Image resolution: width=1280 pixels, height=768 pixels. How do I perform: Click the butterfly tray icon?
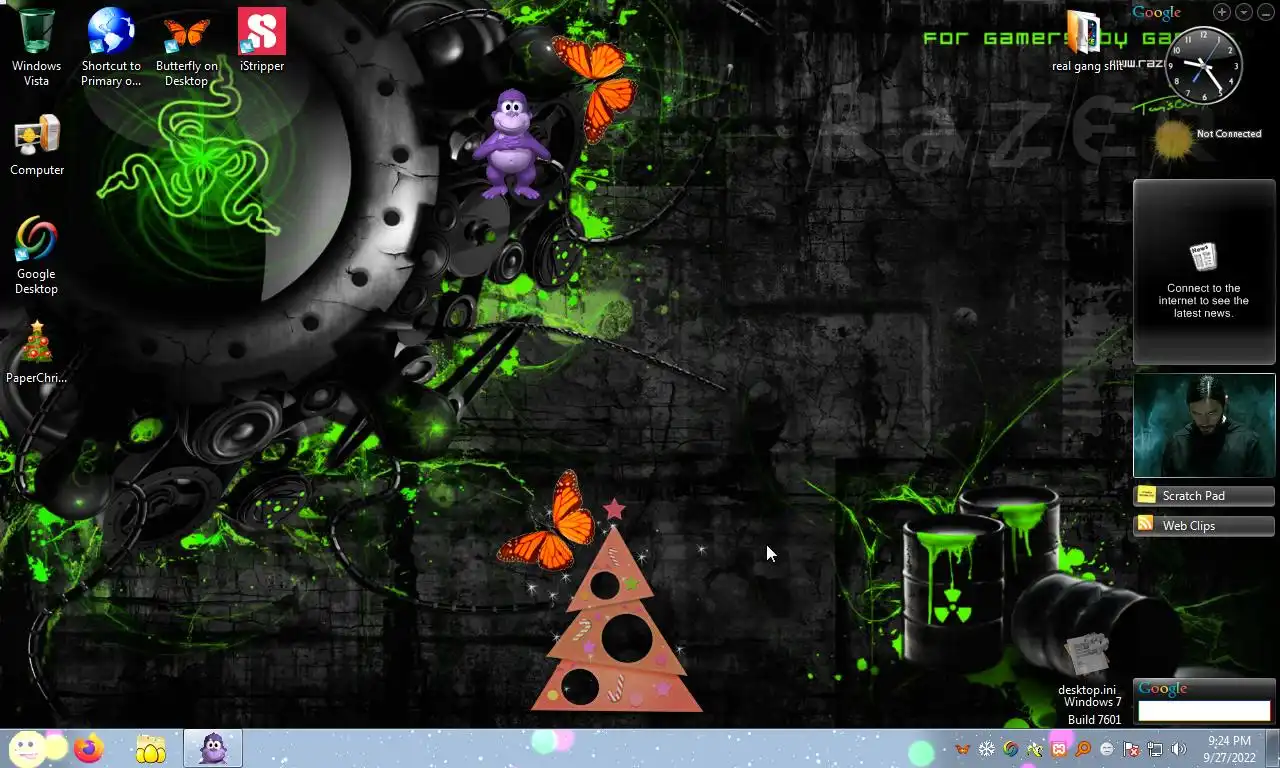963,749
